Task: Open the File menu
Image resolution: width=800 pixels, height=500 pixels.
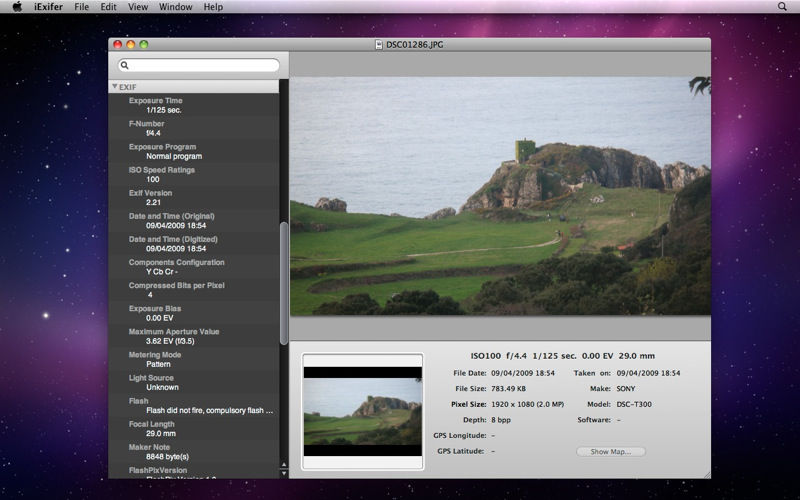Action: [81, 7]
